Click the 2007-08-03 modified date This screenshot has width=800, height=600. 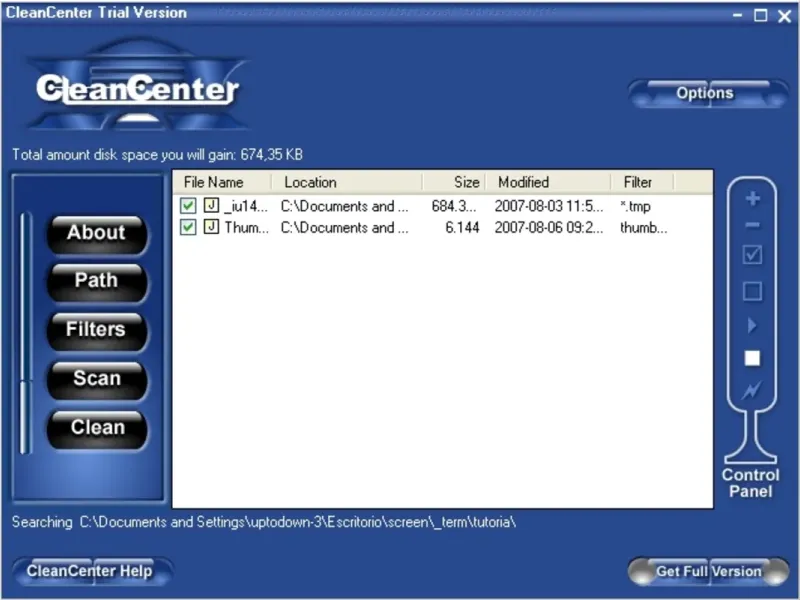[548, 206]
